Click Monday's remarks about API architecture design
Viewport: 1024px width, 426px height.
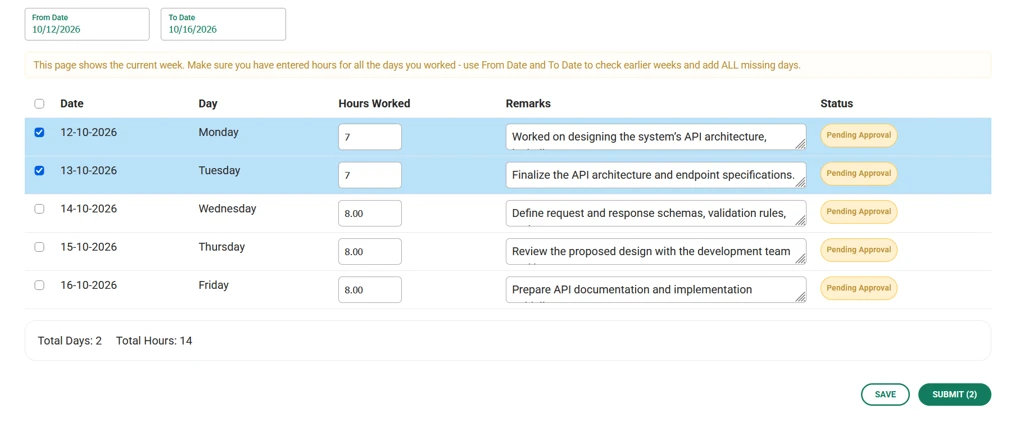[656, 137]
